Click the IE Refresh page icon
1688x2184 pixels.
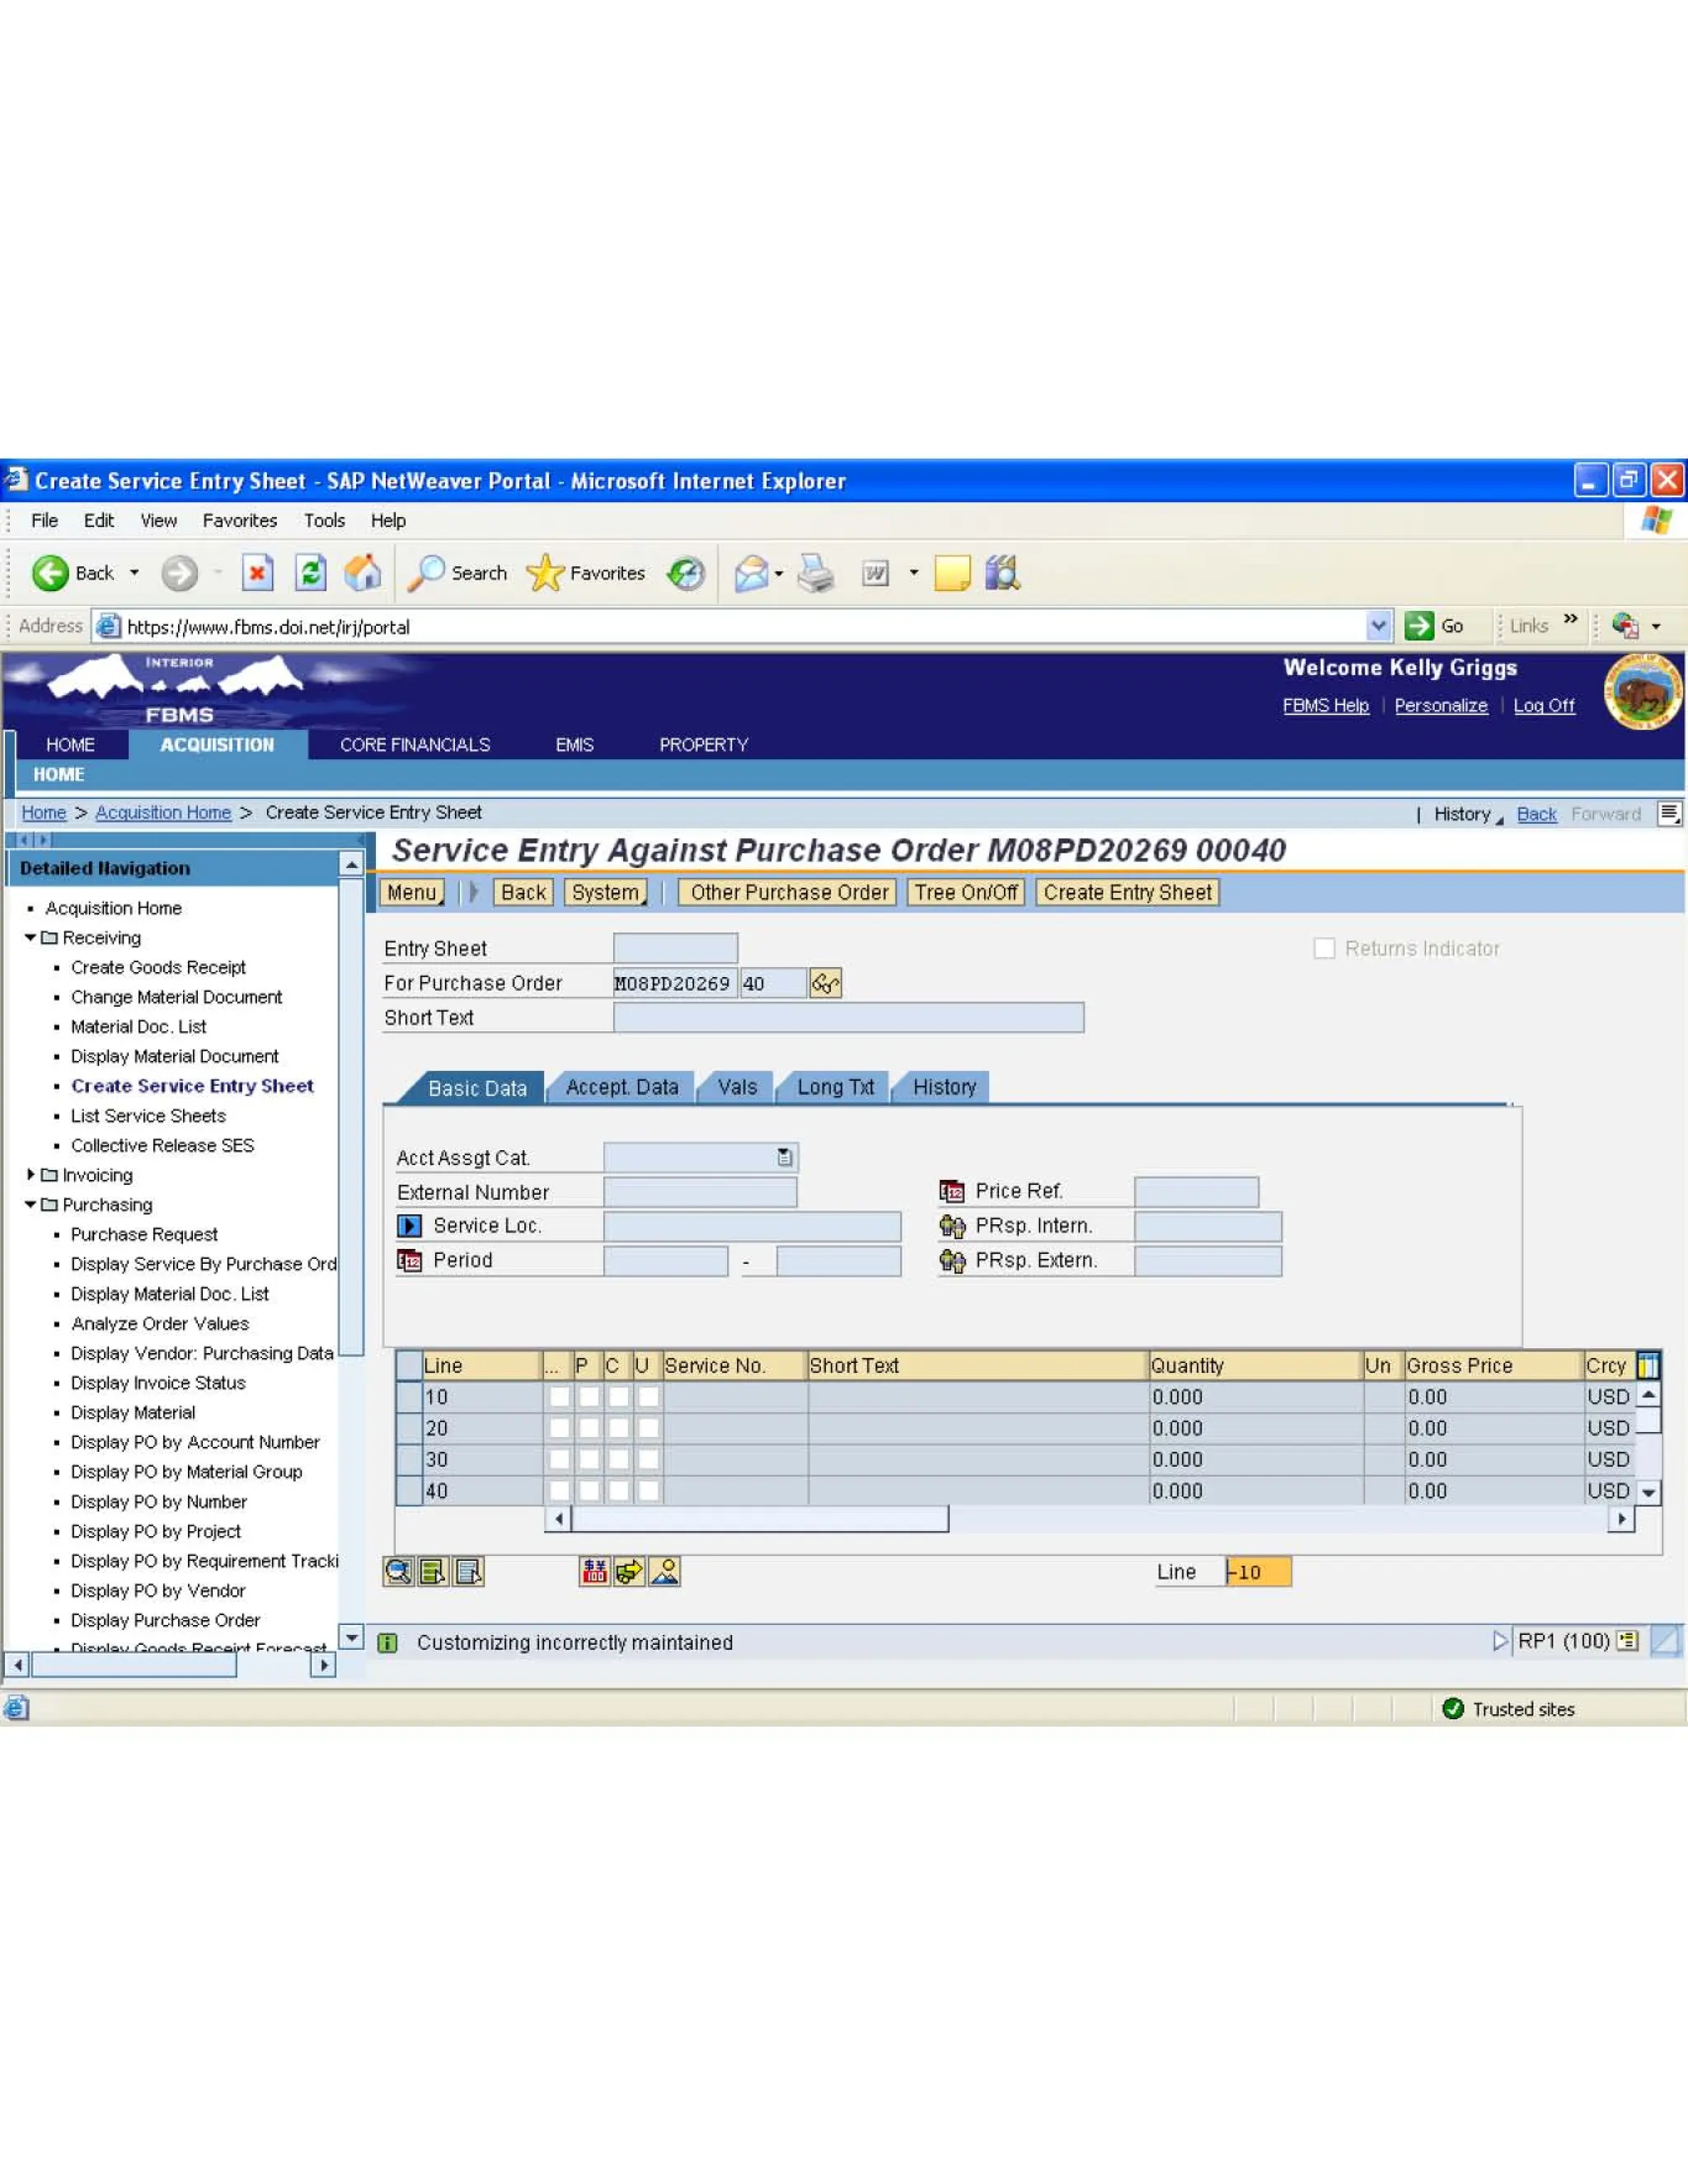pyautogui.click(x=311, y=573)
